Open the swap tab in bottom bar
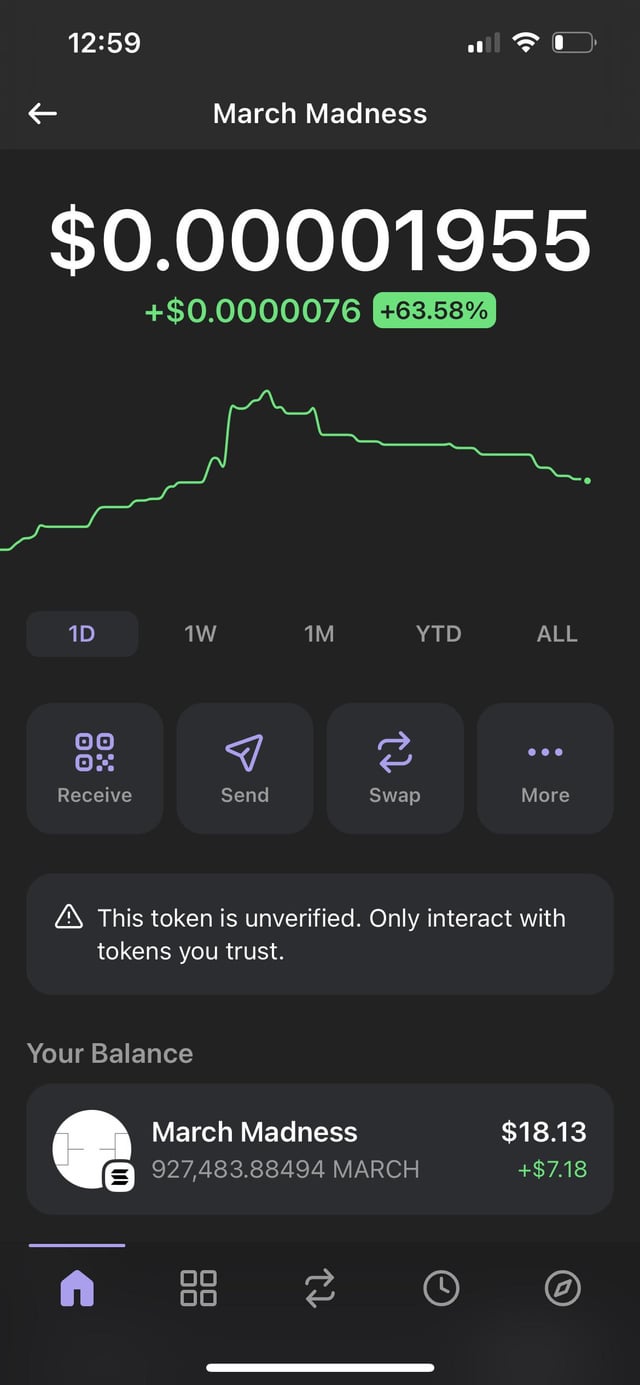 click(x=320, y=1288)
